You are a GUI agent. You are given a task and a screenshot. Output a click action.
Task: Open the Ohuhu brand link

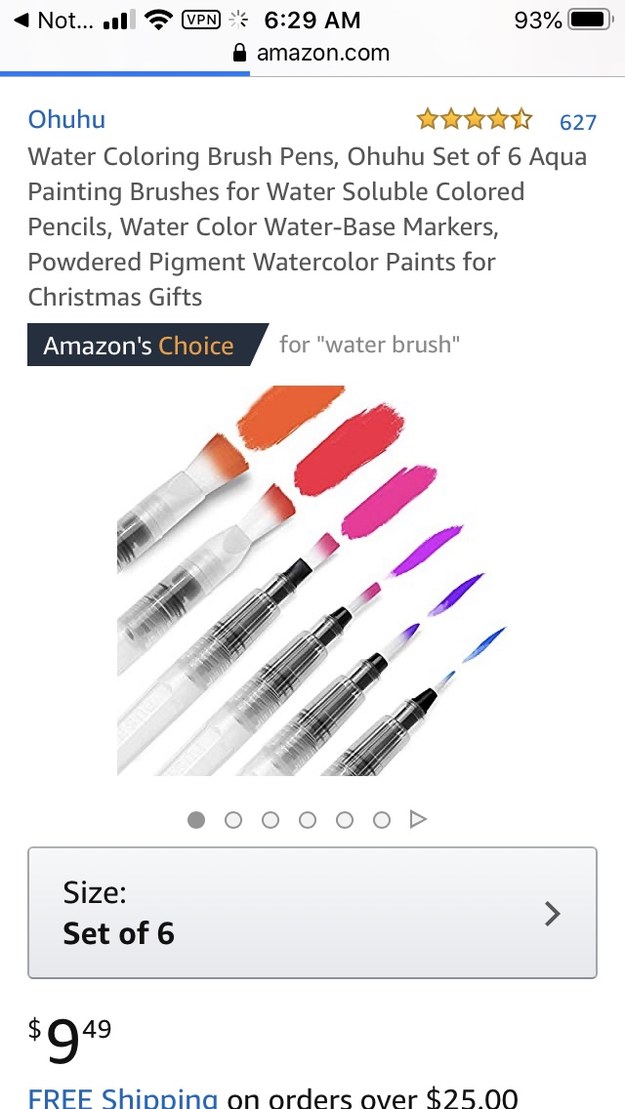[66, 120]
